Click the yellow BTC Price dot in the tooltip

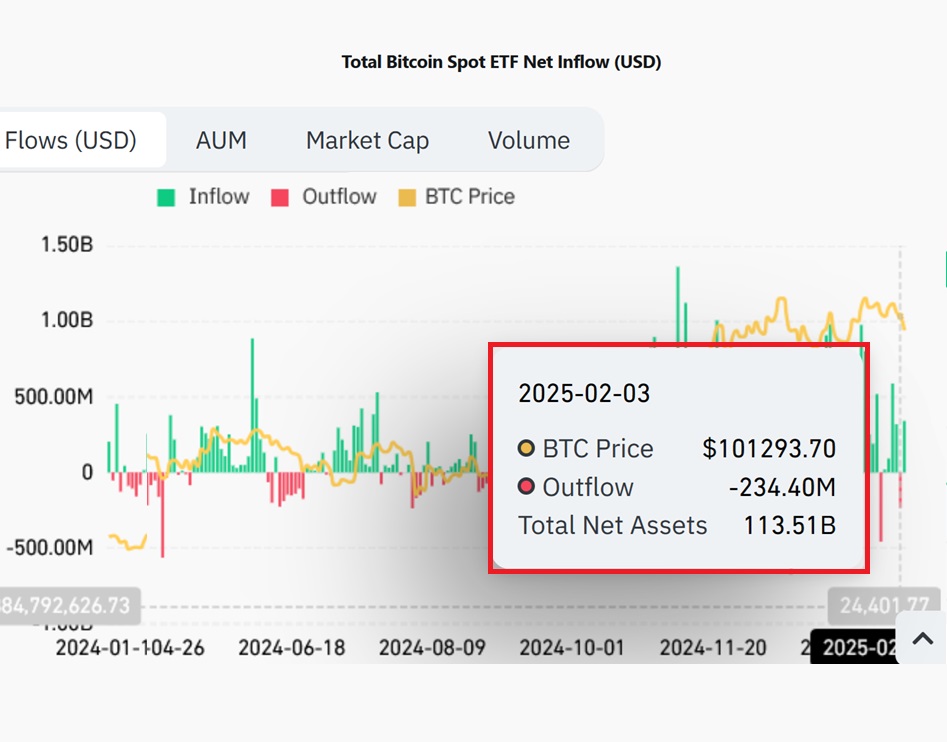(527, 449)
